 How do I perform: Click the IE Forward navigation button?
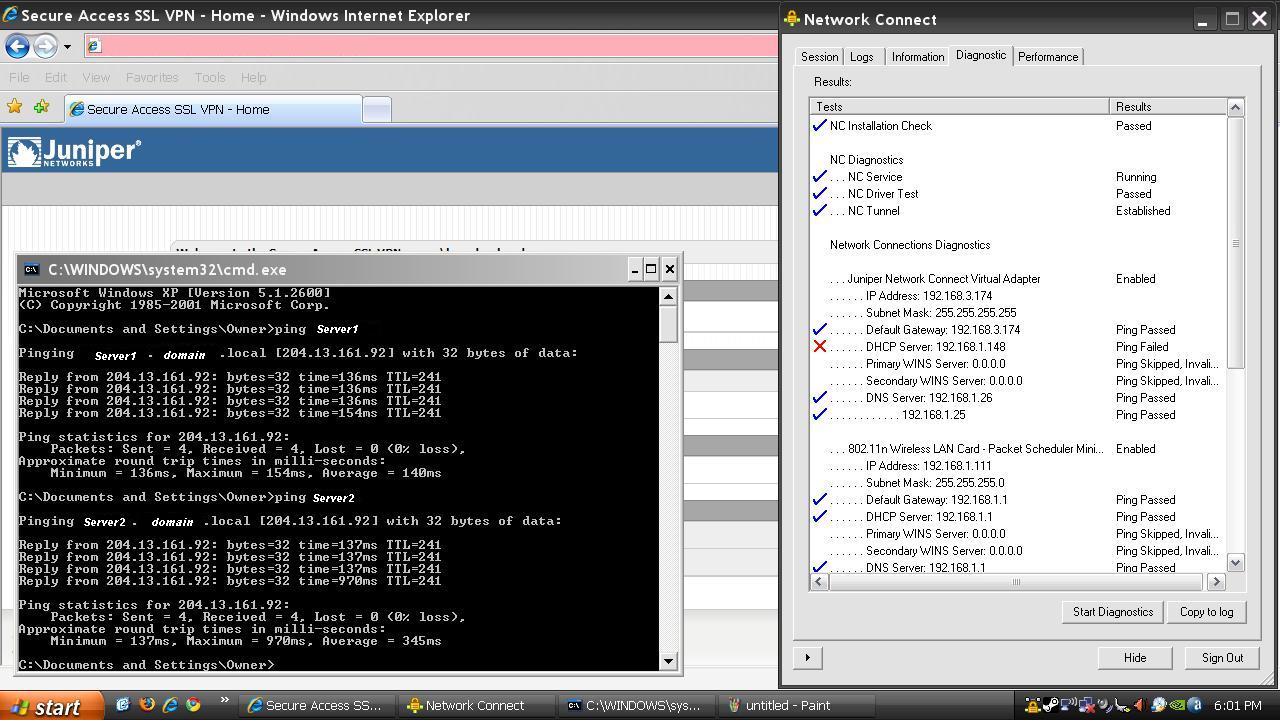click(45, 46)
